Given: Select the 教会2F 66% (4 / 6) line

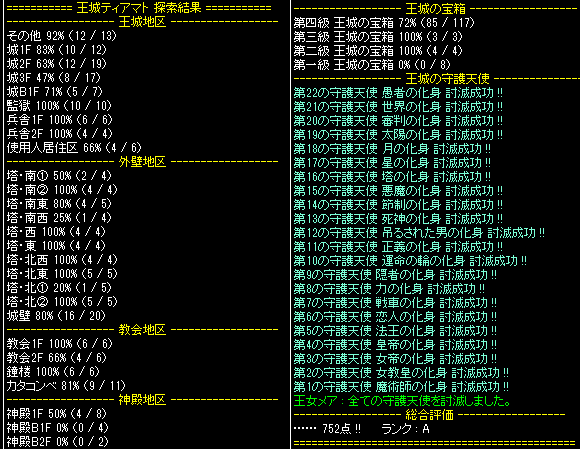Looking at the screenshot, I should click(57, 358).
